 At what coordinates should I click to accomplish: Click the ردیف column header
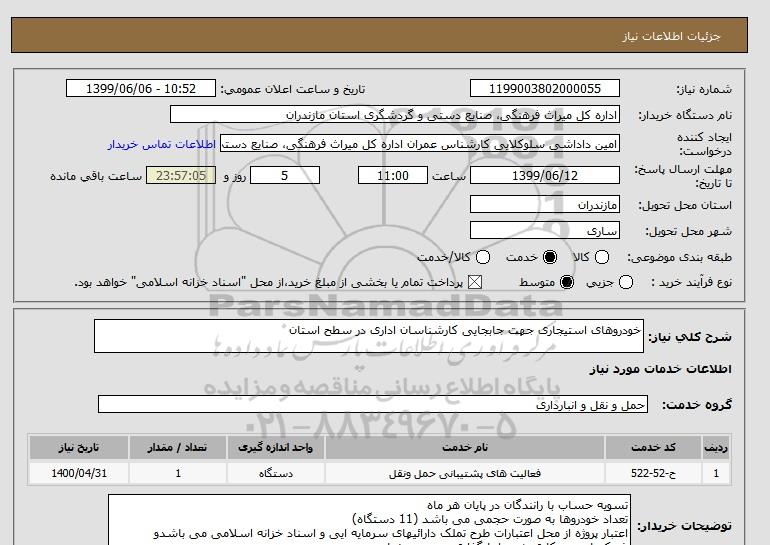coord(715,447)
